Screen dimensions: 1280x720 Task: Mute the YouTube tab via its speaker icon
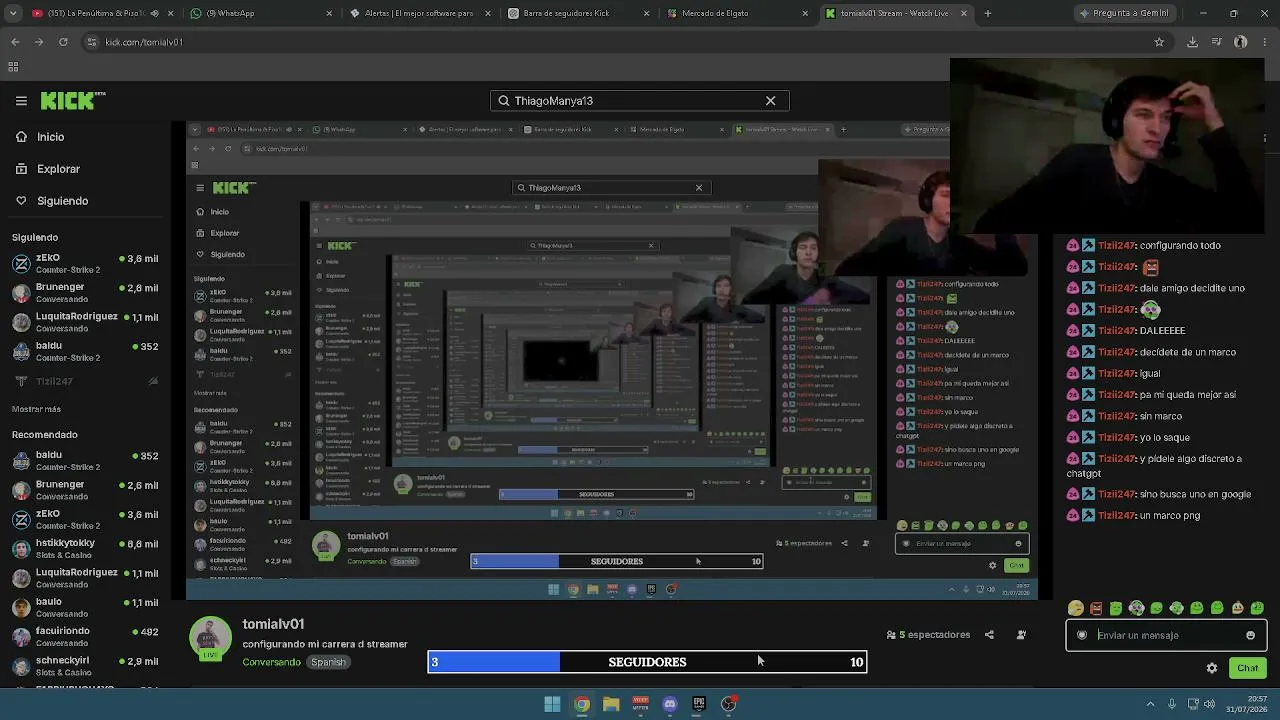154,14
